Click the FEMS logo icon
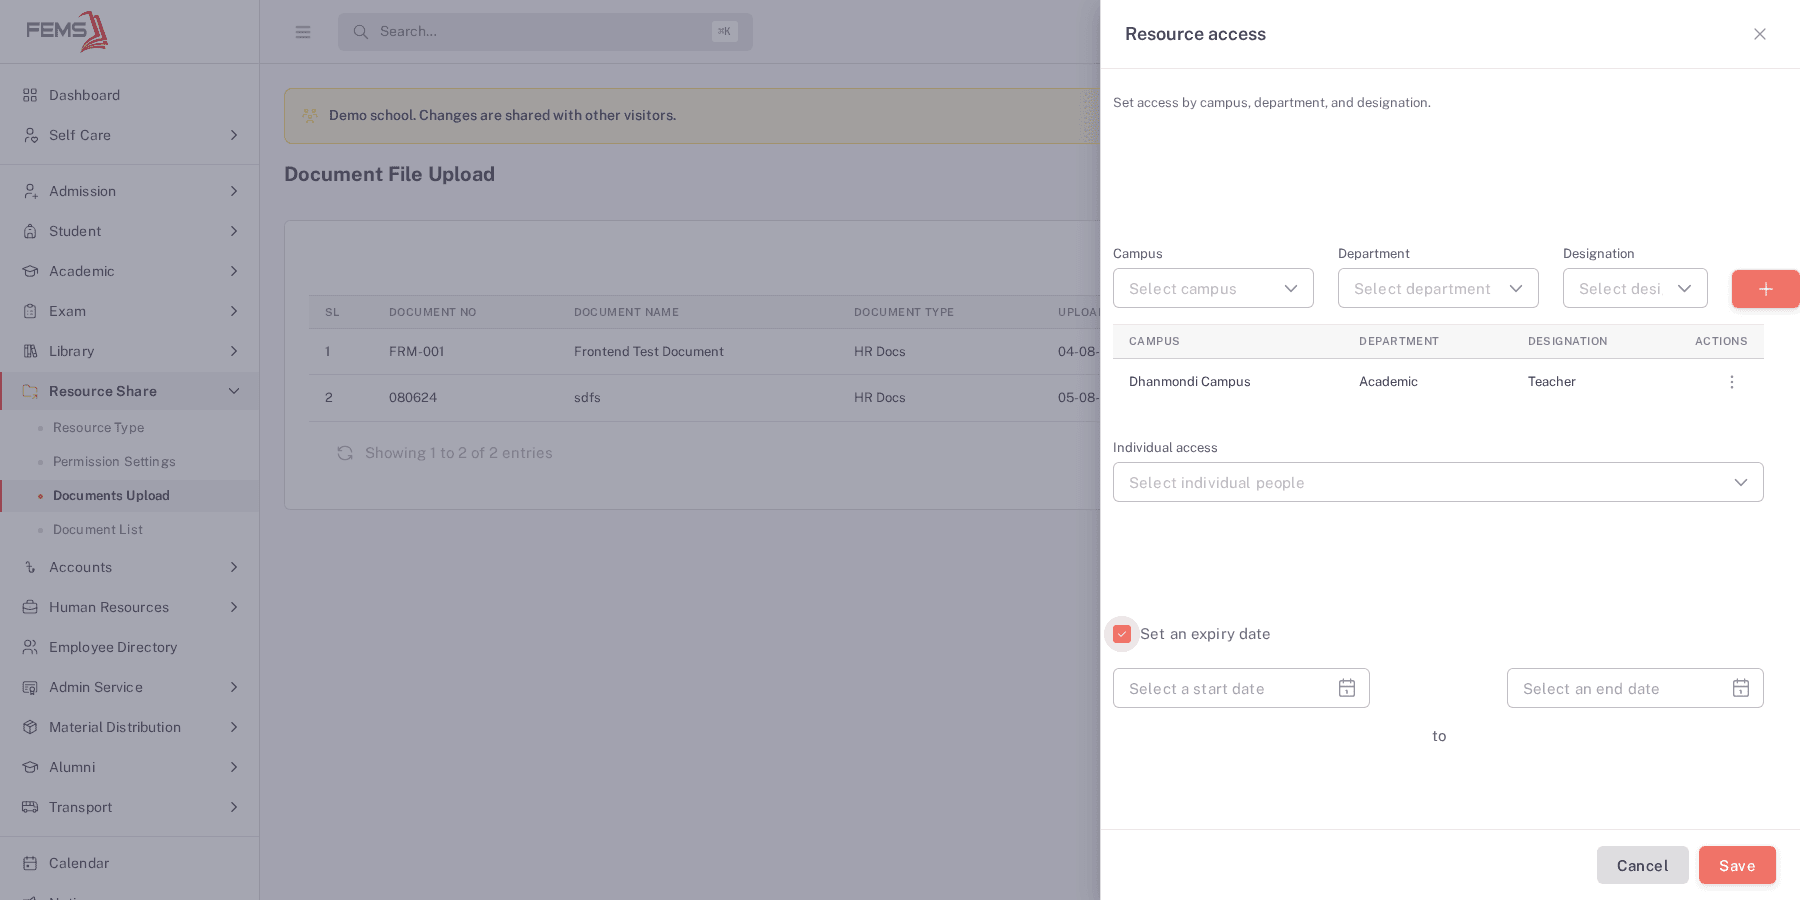Viewport: 1800px width, 900px height. (67, 31)
